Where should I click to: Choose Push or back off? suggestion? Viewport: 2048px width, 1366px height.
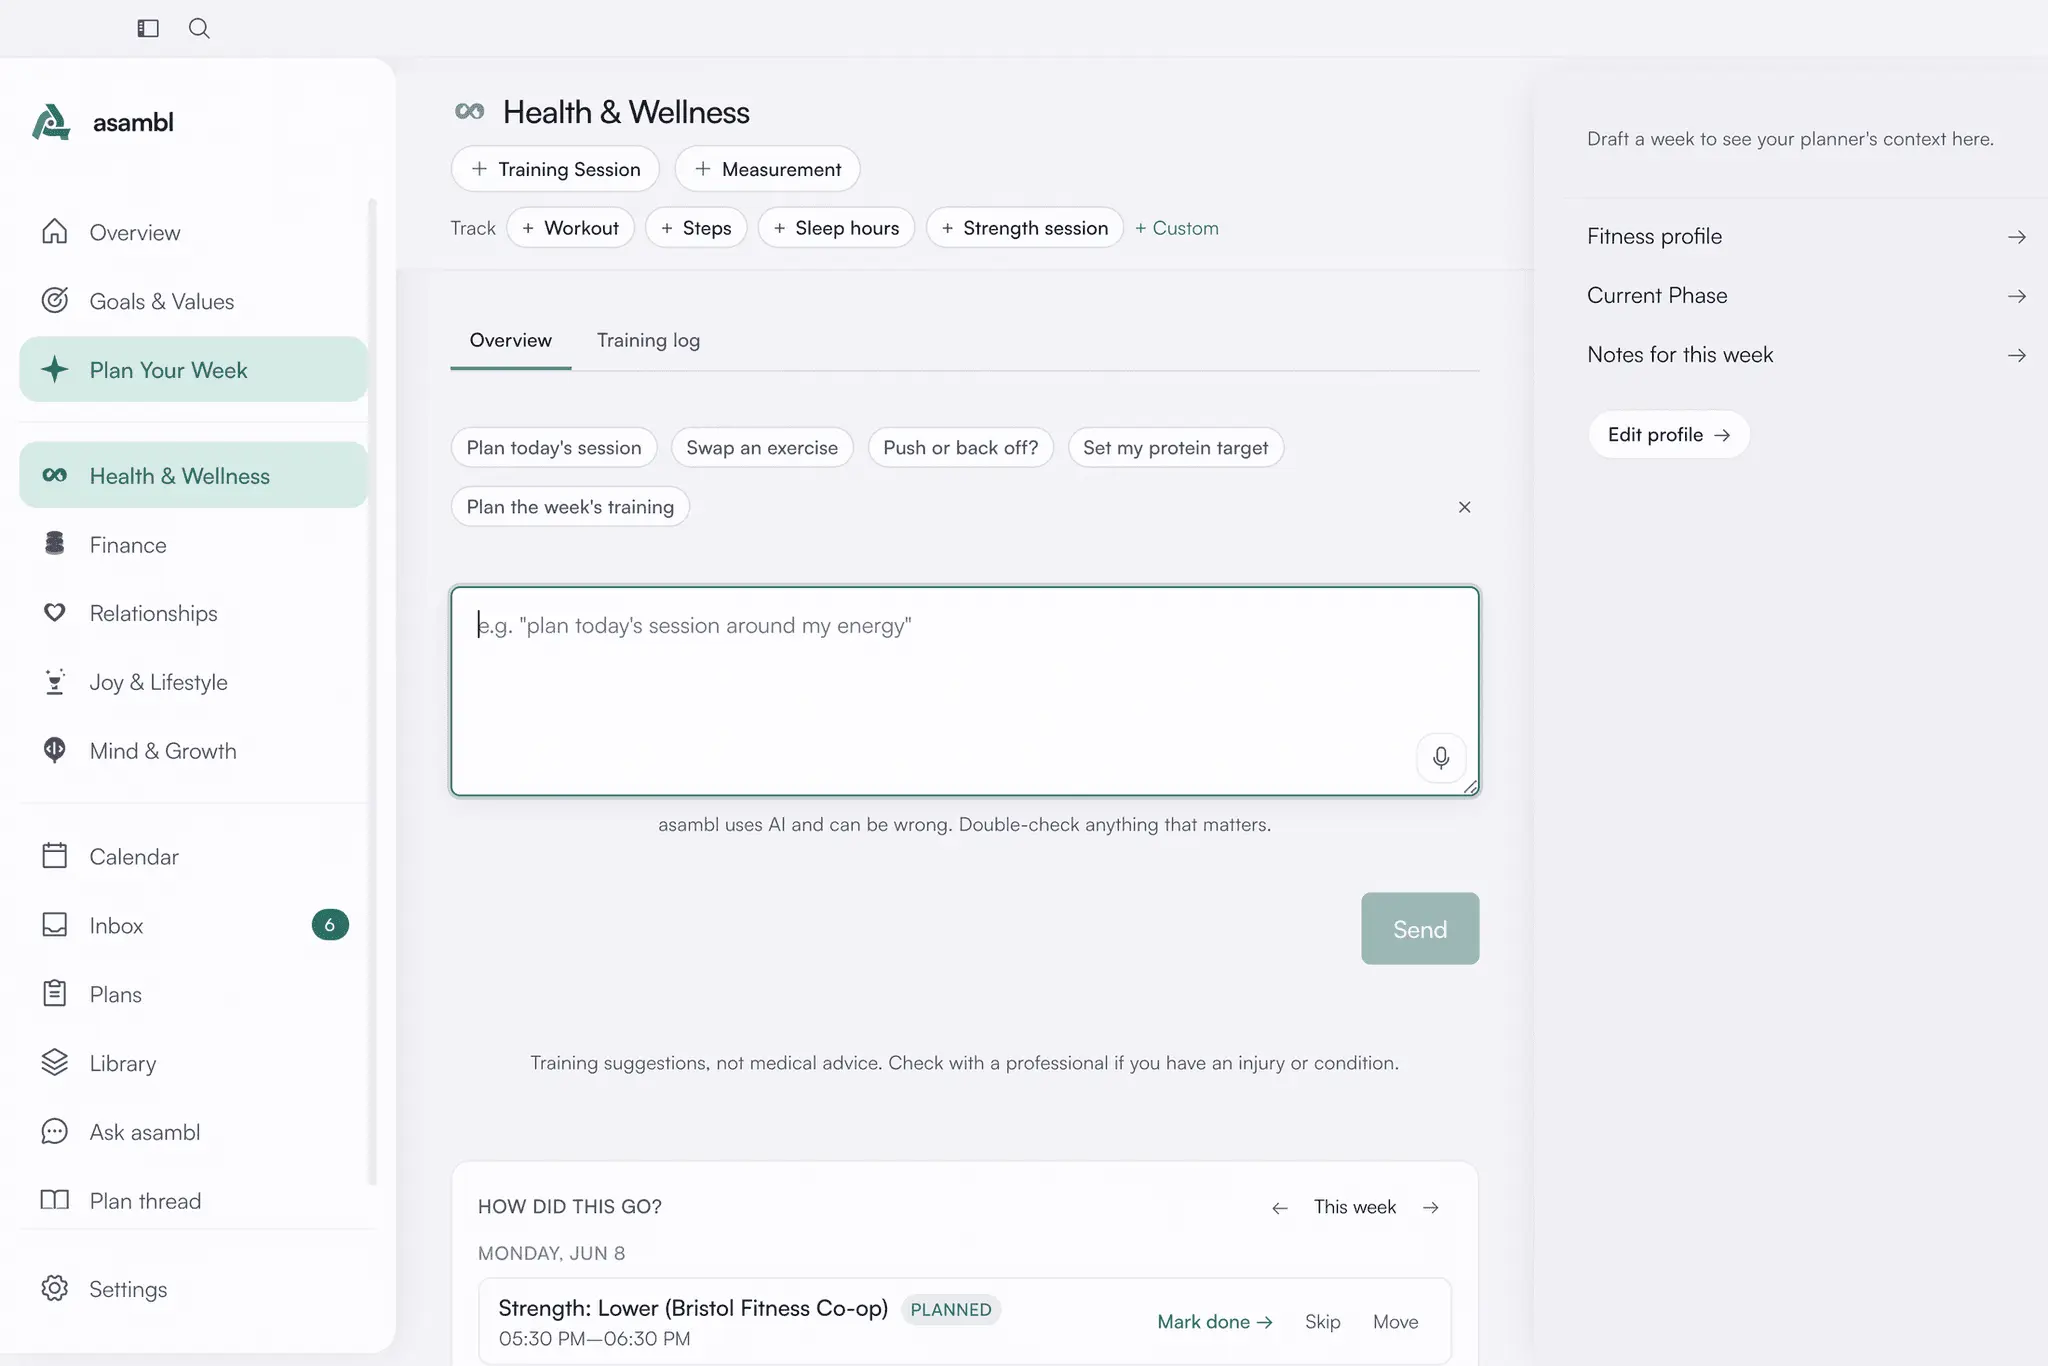(x=961, y=448)
